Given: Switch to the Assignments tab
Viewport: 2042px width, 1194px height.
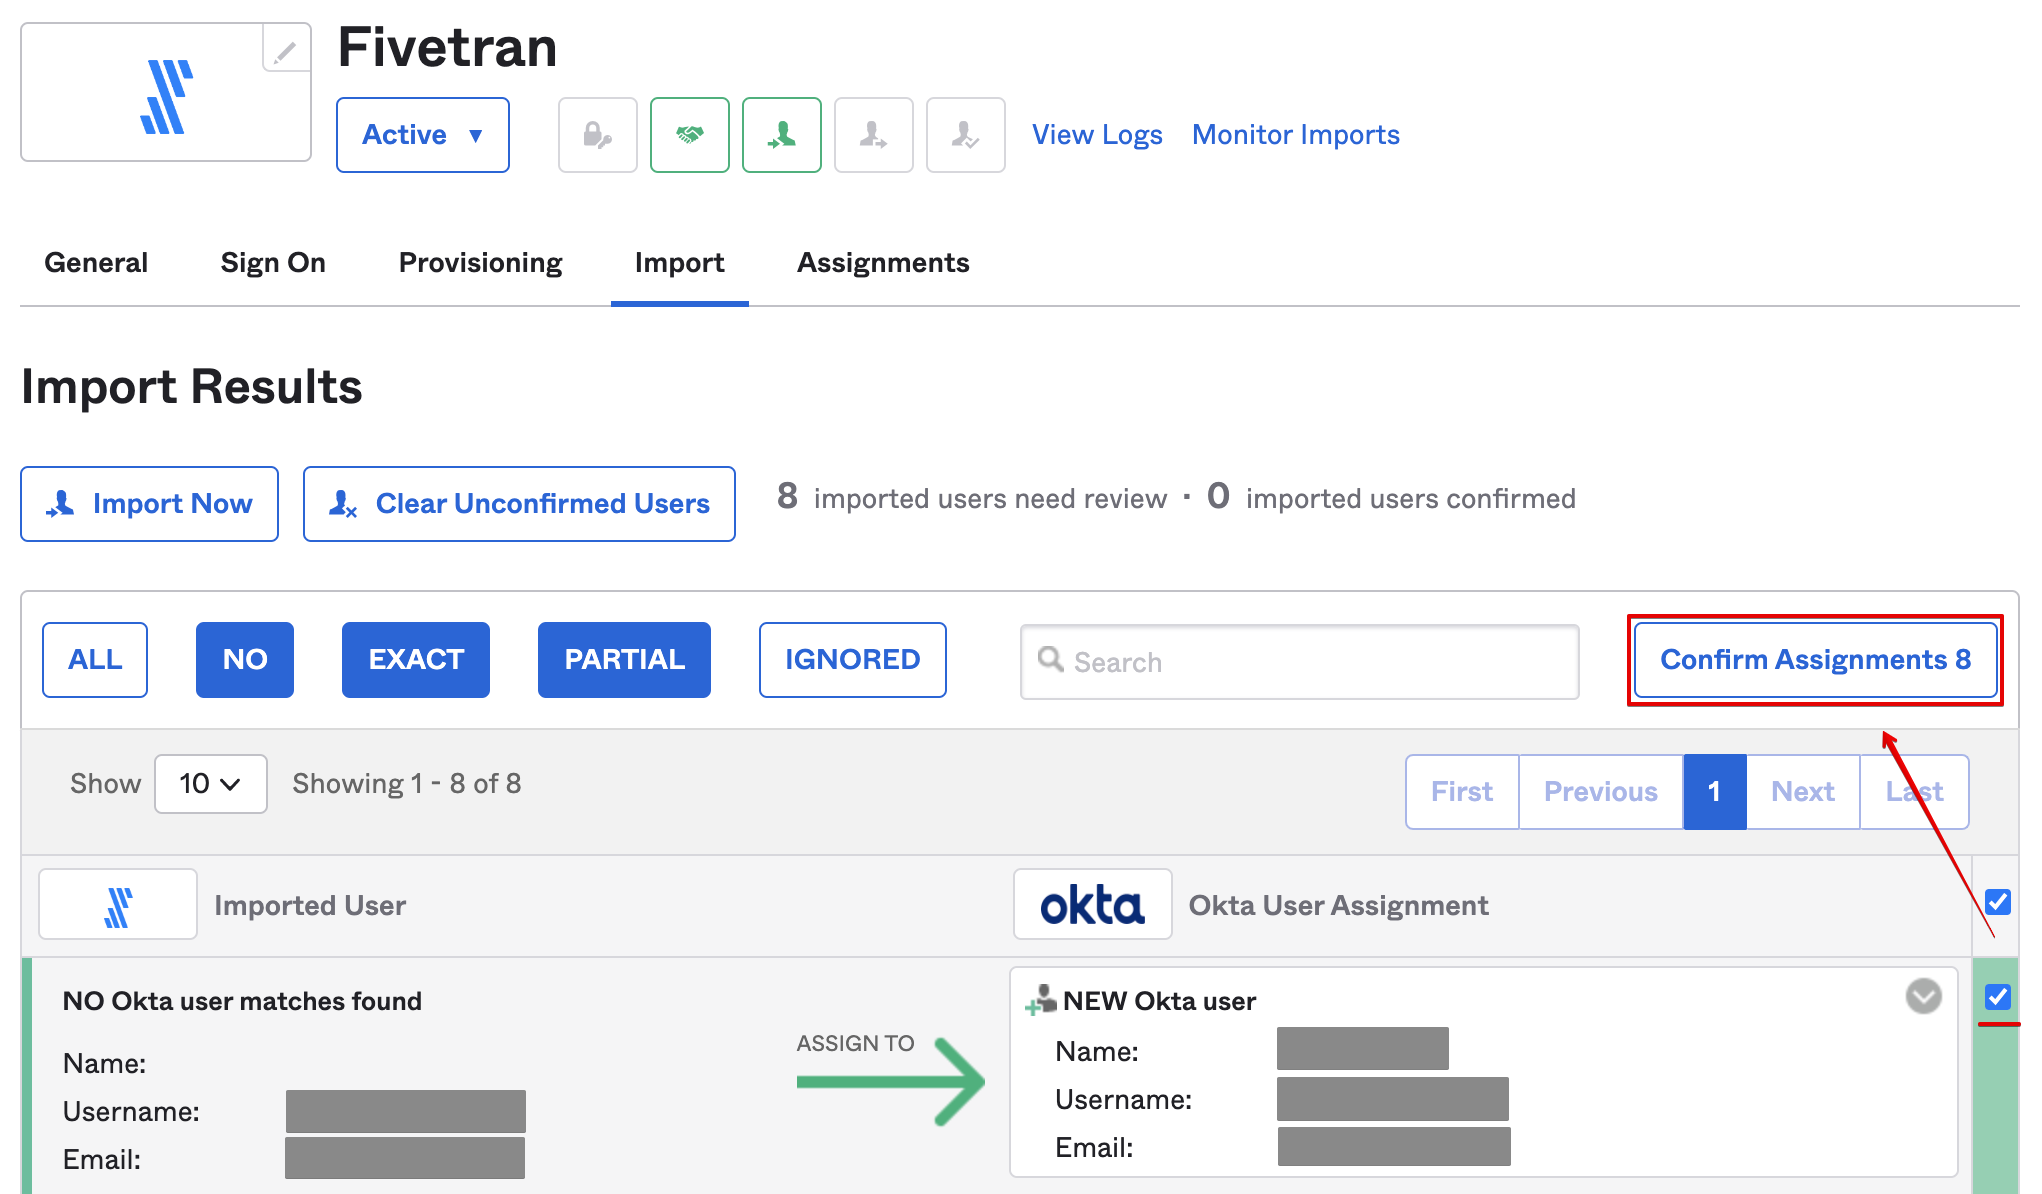Looking at the screenshot, I should (883, 263).
